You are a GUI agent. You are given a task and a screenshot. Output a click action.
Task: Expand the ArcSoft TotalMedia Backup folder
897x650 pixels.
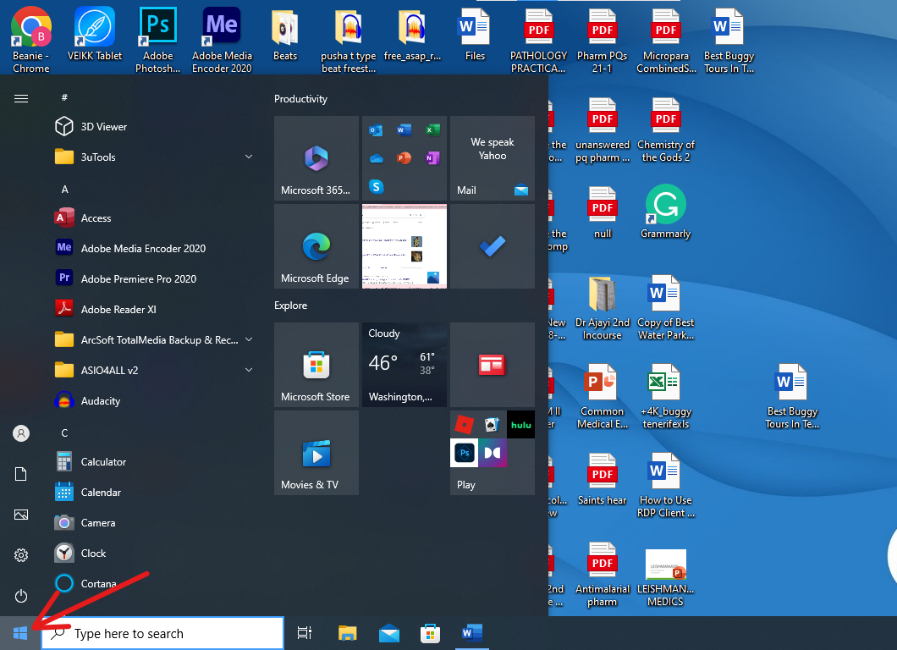tap(154, 340)
